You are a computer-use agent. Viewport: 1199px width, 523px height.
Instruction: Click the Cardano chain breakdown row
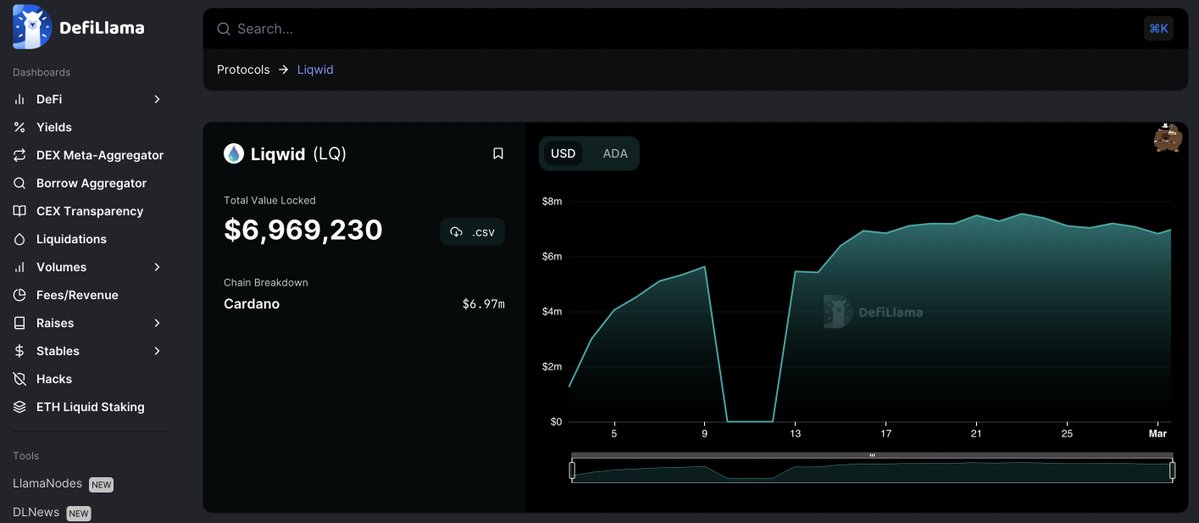point(364,304)
